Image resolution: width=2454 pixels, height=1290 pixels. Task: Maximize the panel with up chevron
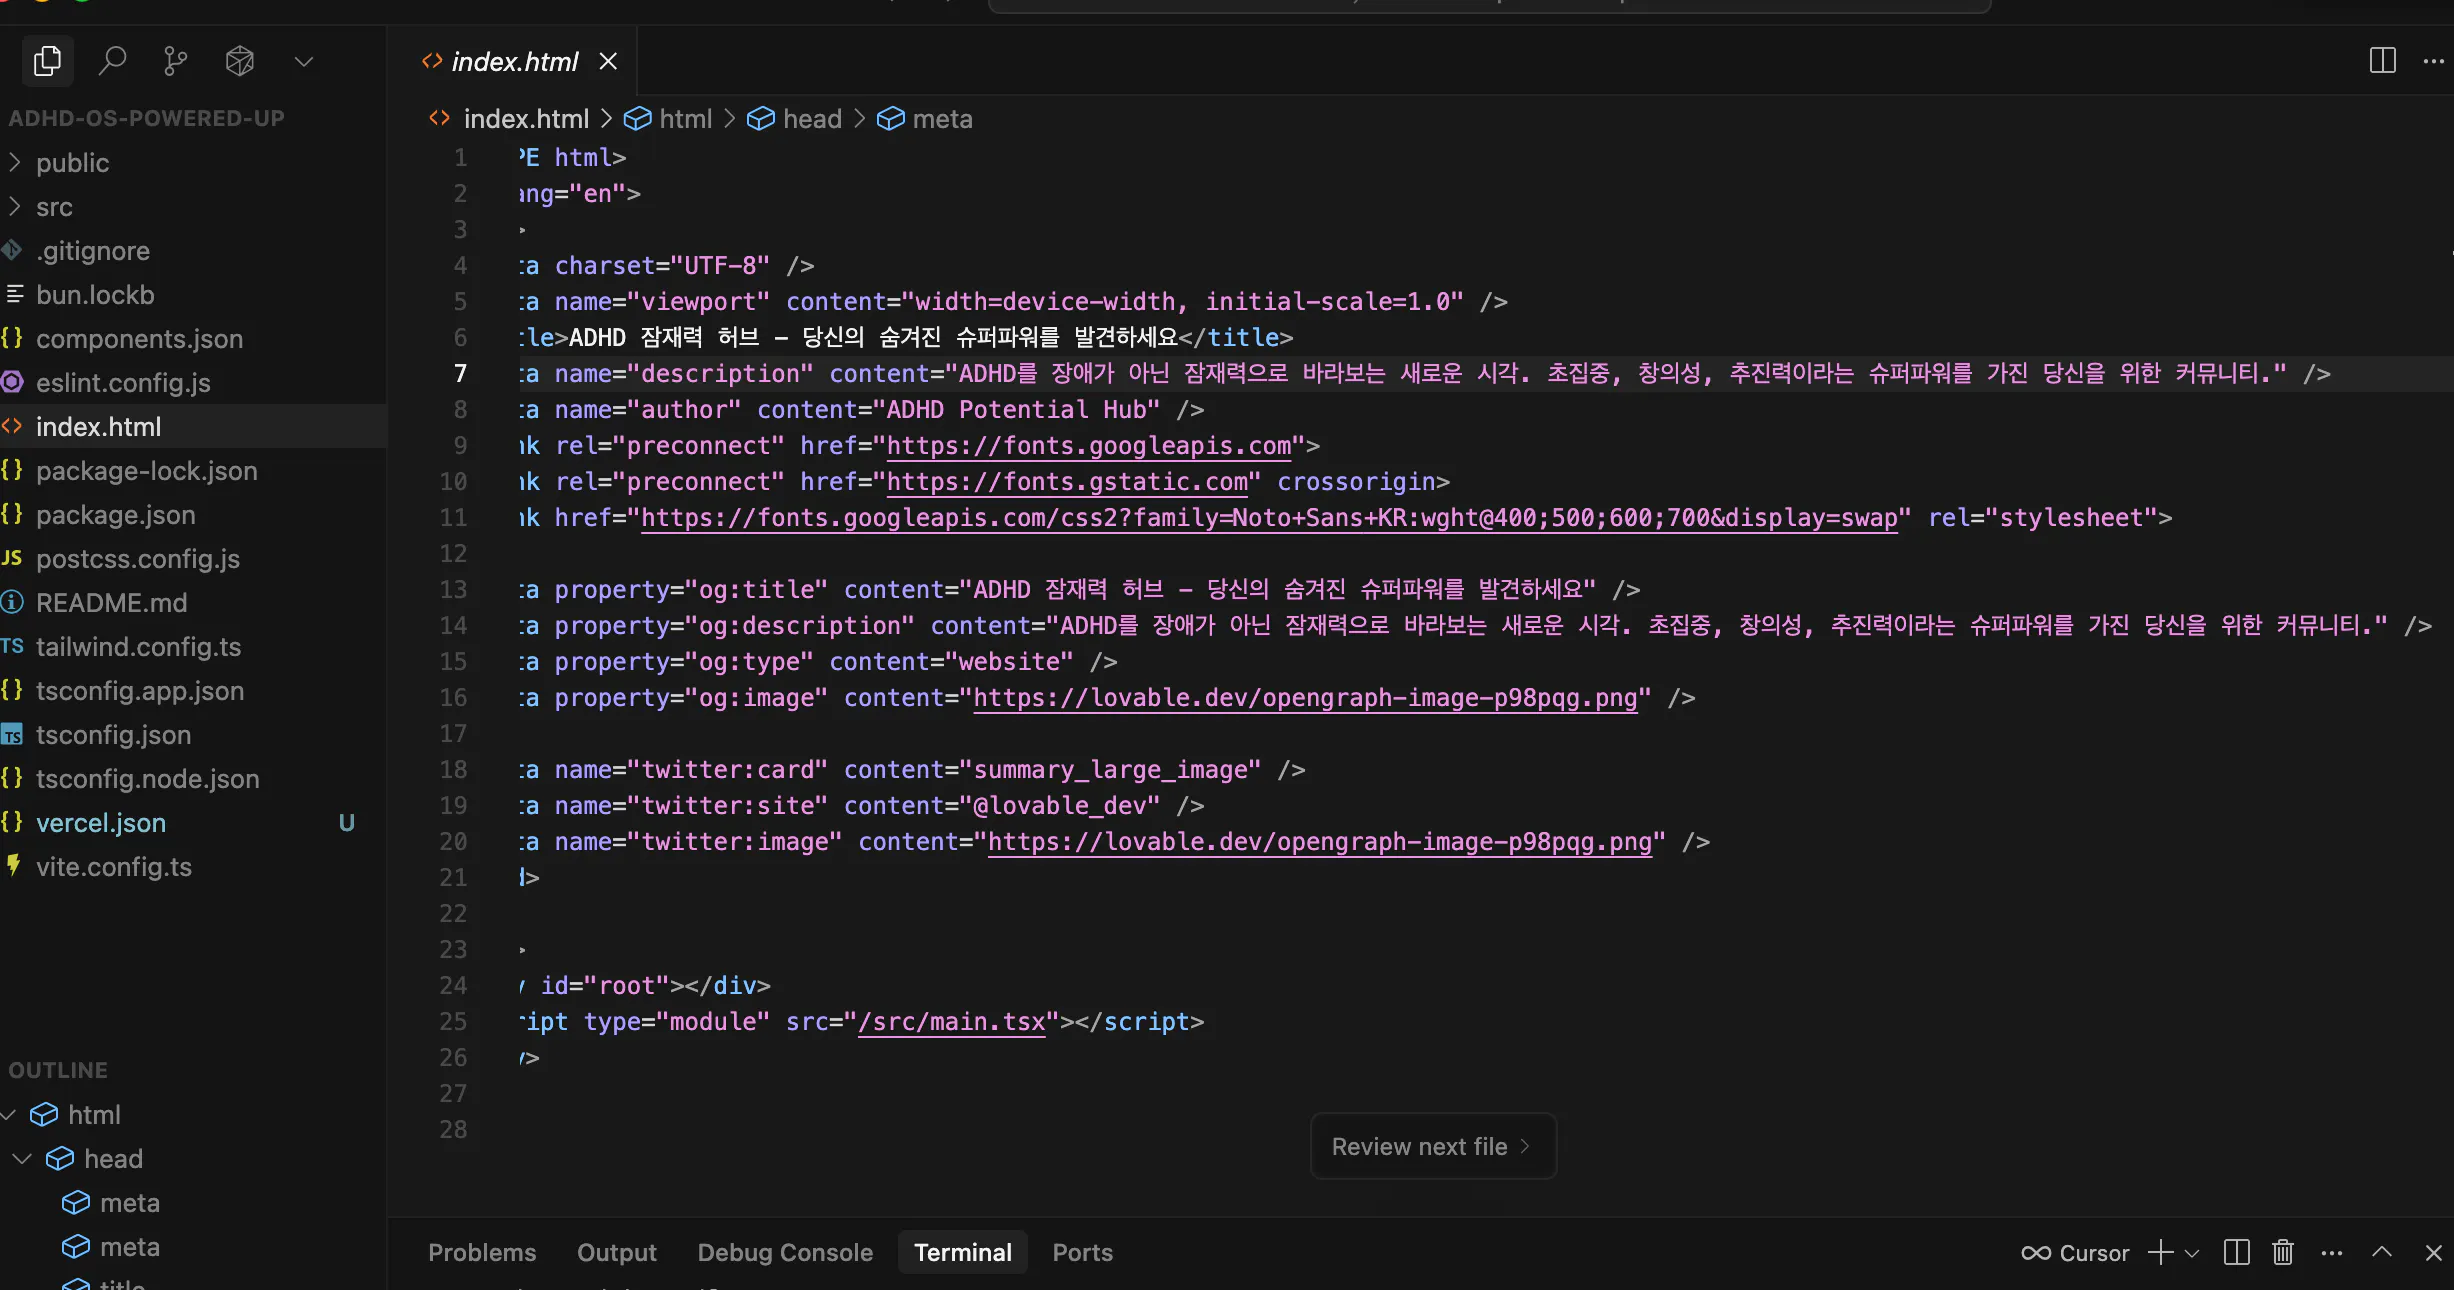tap(2382, 1252)
